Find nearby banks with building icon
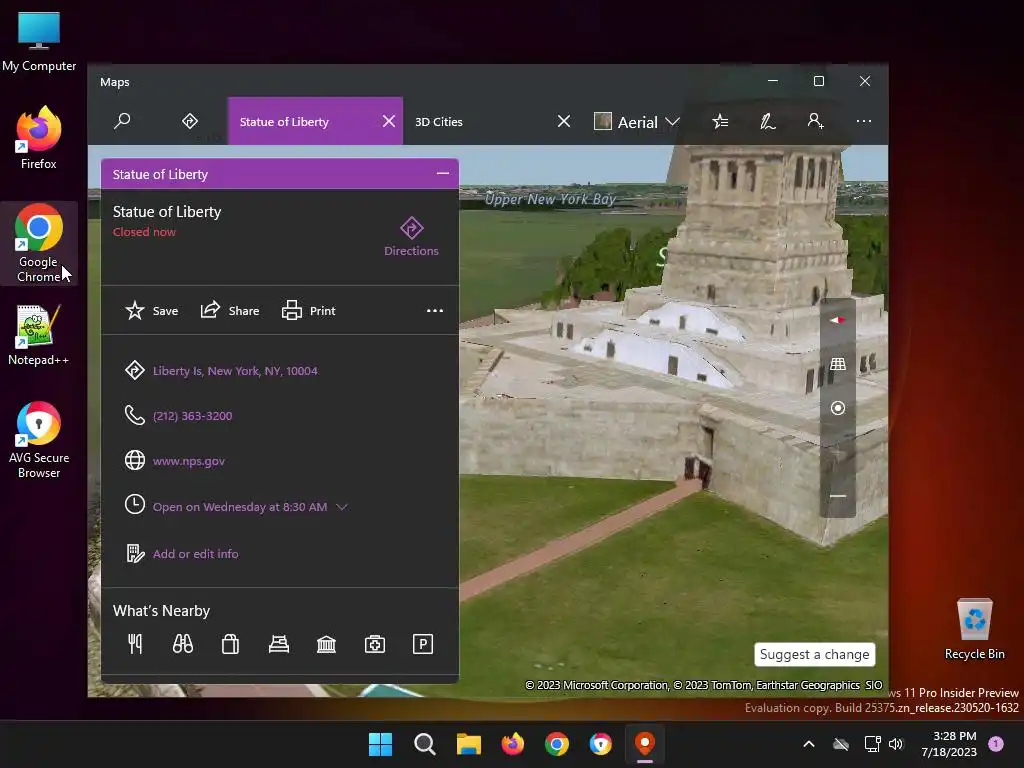Viewport: 1024px width, 768px height. point(327,645)
